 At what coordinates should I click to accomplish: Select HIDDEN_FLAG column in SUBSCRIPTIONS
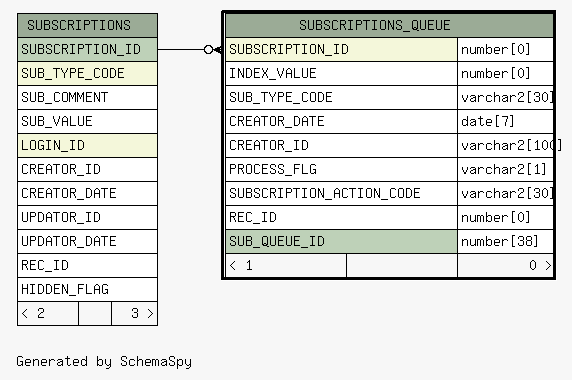88,289
